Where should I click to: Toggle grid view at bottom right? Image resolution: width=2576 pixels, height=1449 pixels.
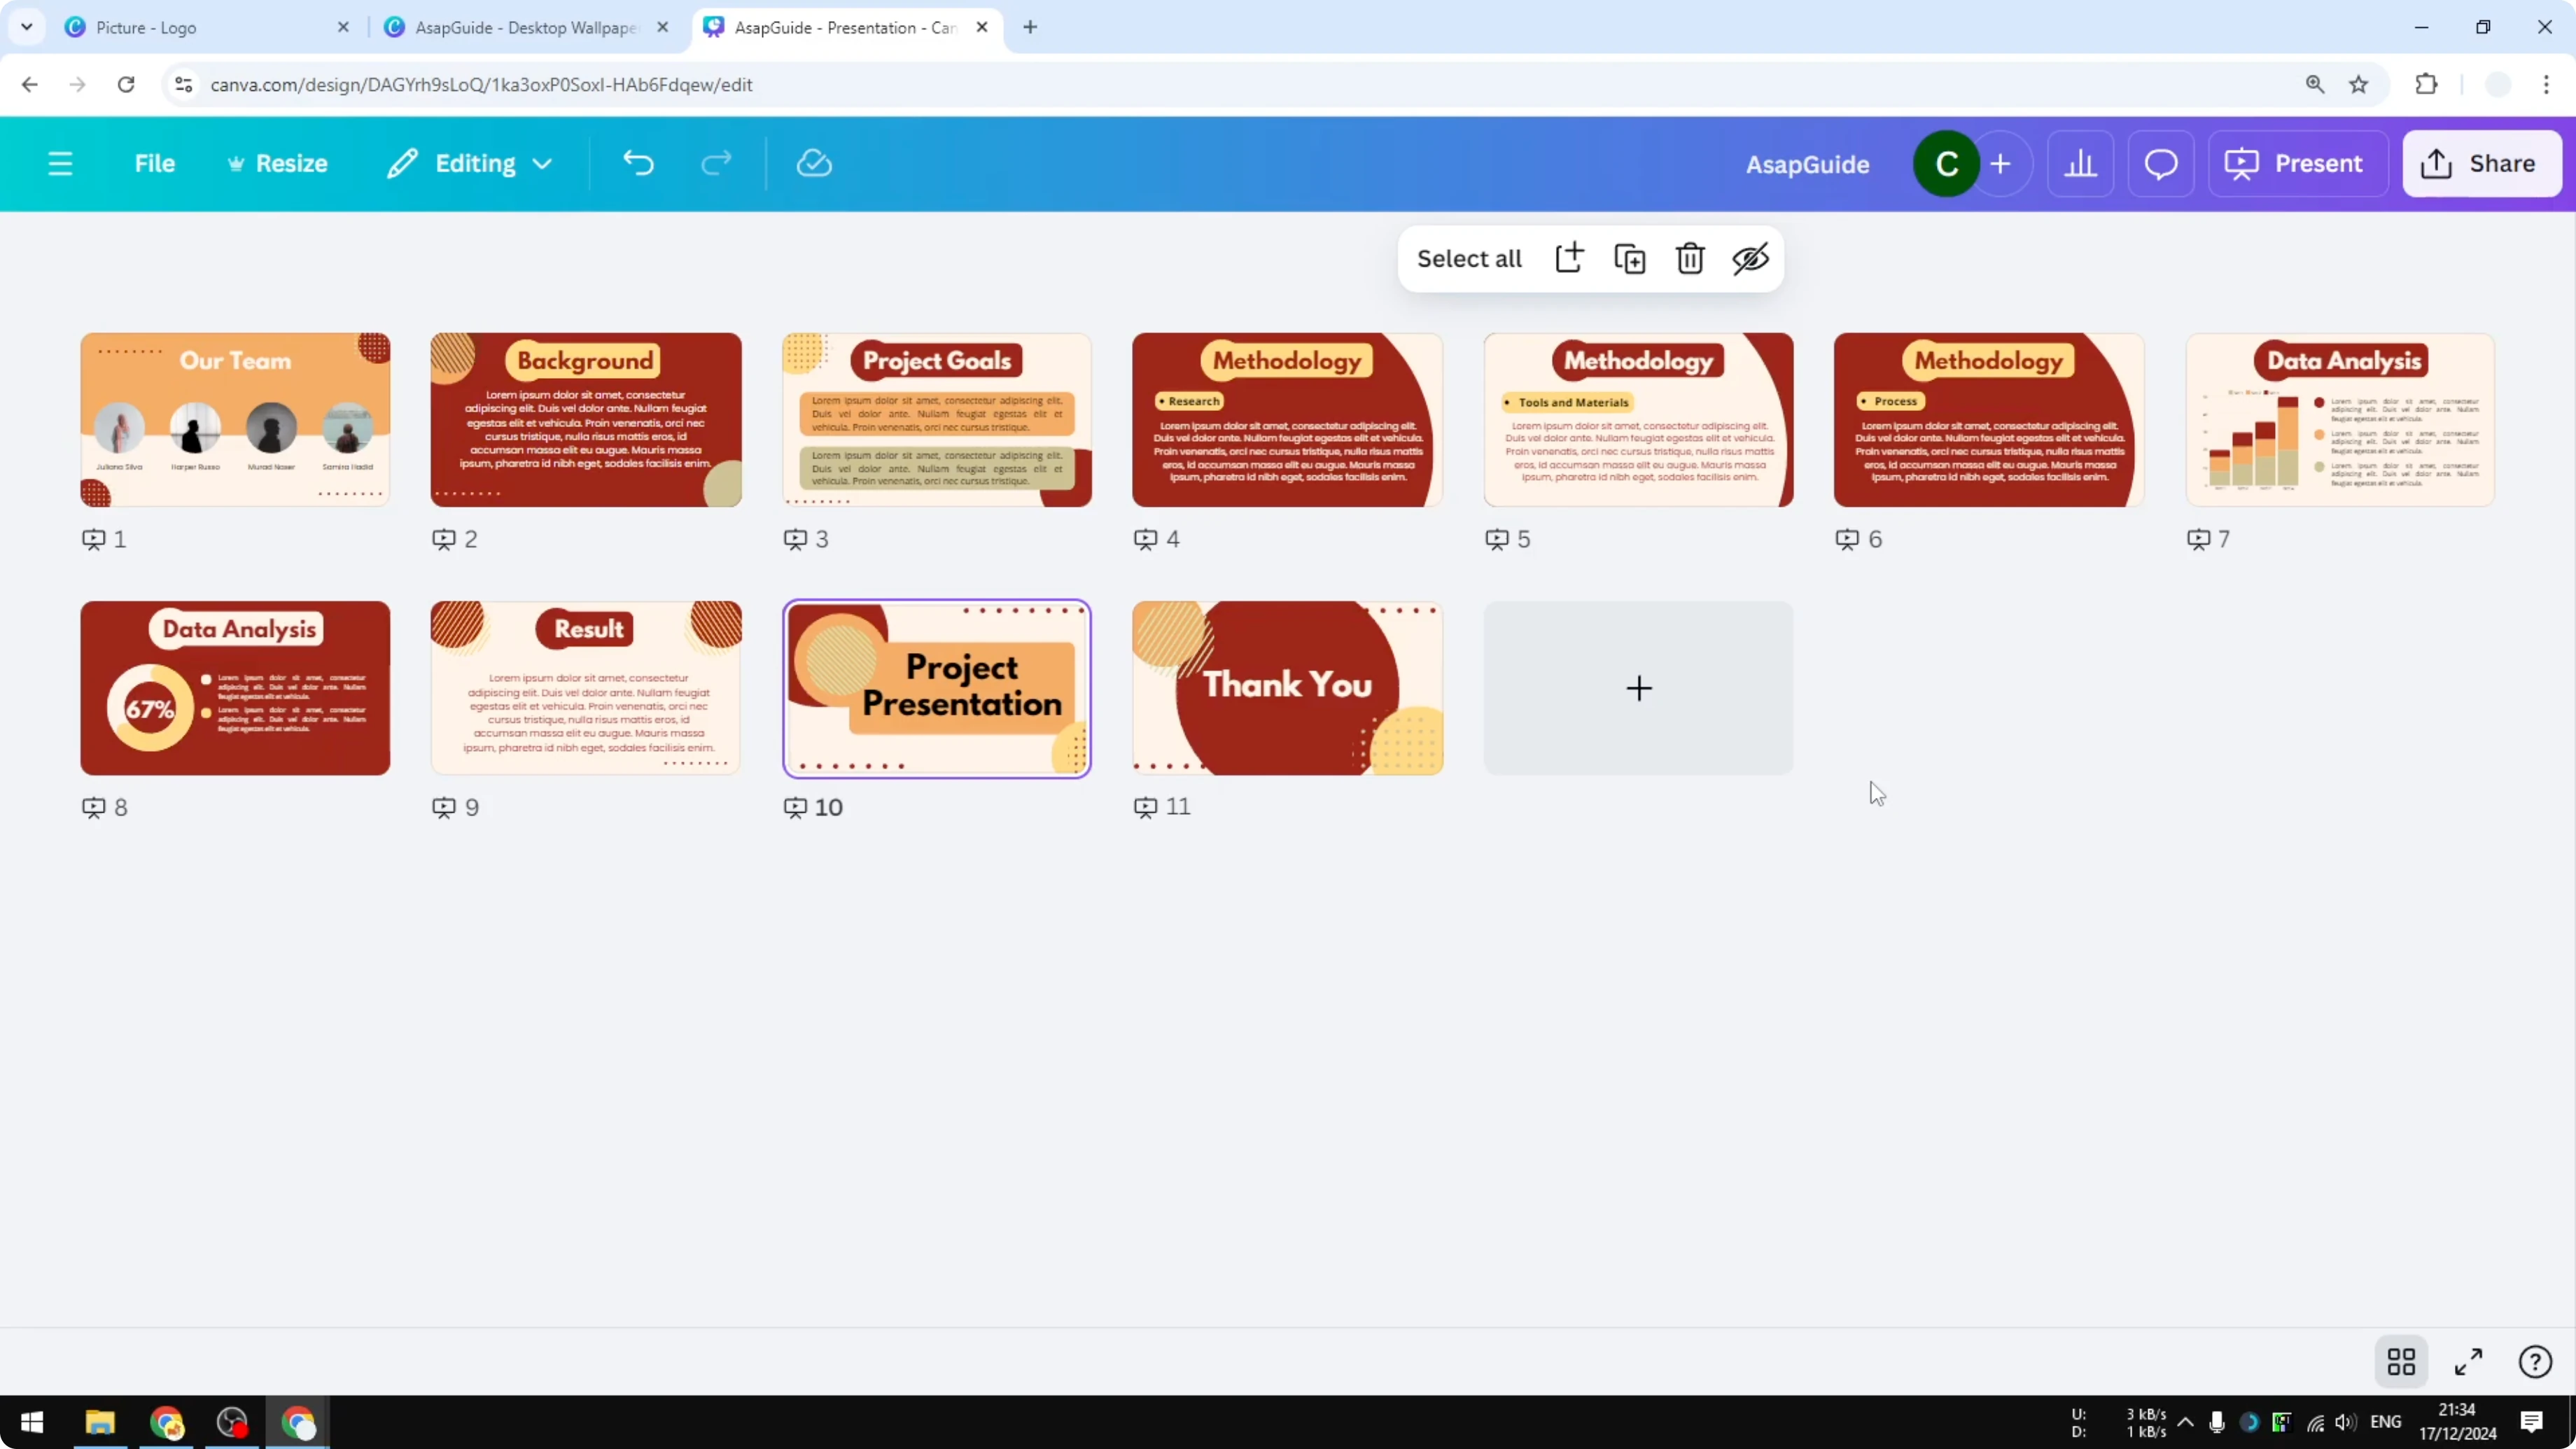2402,1361
